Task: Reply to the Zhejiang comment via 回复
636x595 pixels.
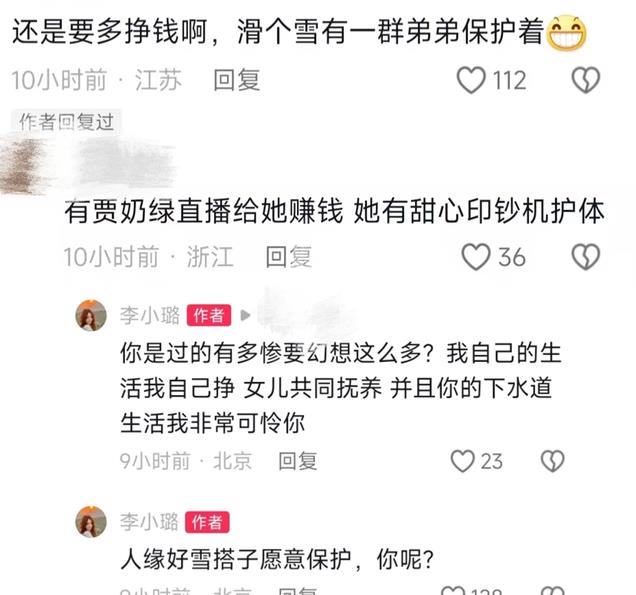Action: [x=289, y=257]
